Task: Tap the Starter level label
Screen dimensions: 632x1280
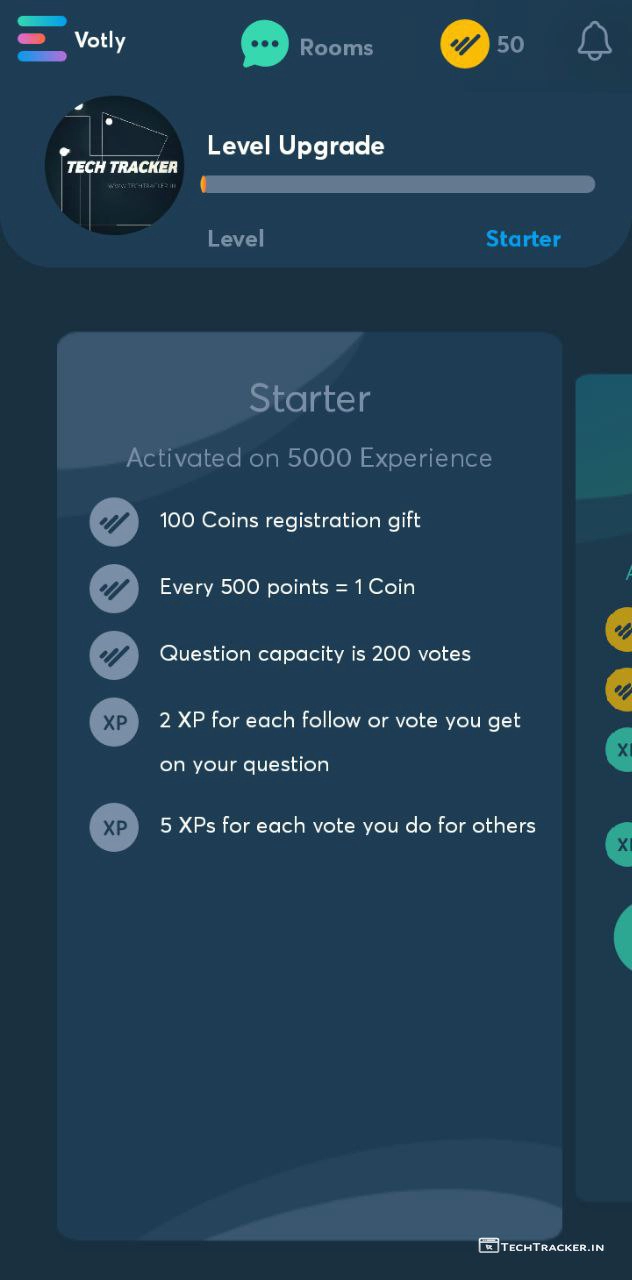Action: coord(523,239)
